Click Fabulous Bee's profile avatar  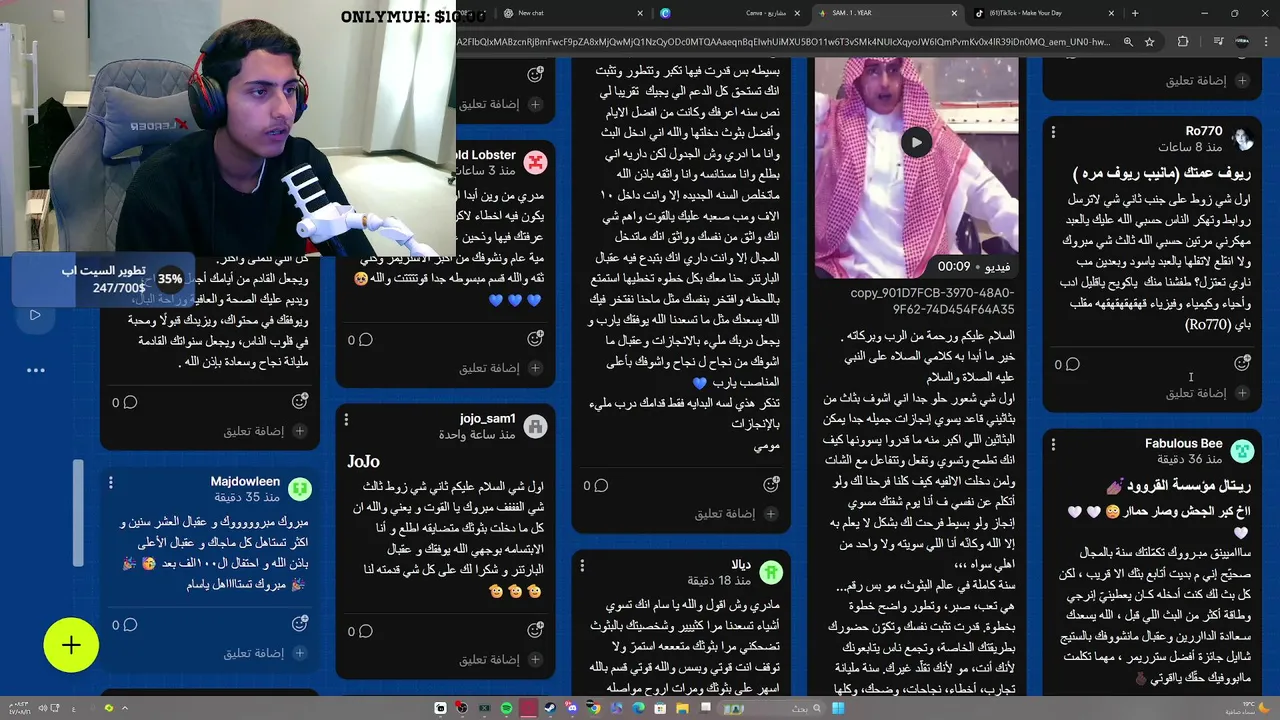point(1242,450)
